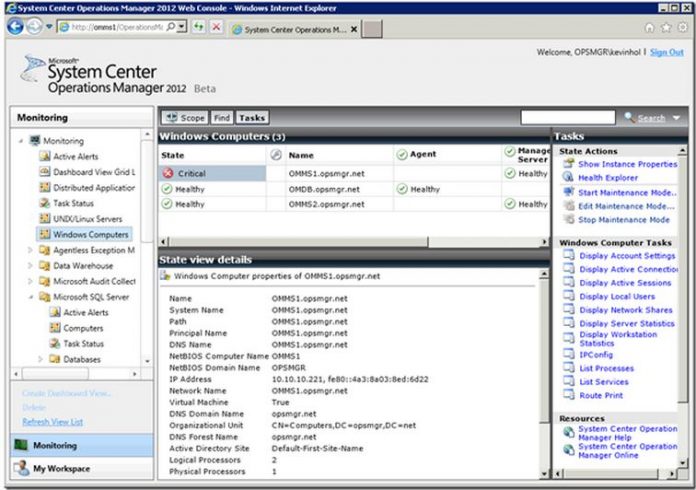Select the System Center Operations Manager browser tab

click(292, 28)
